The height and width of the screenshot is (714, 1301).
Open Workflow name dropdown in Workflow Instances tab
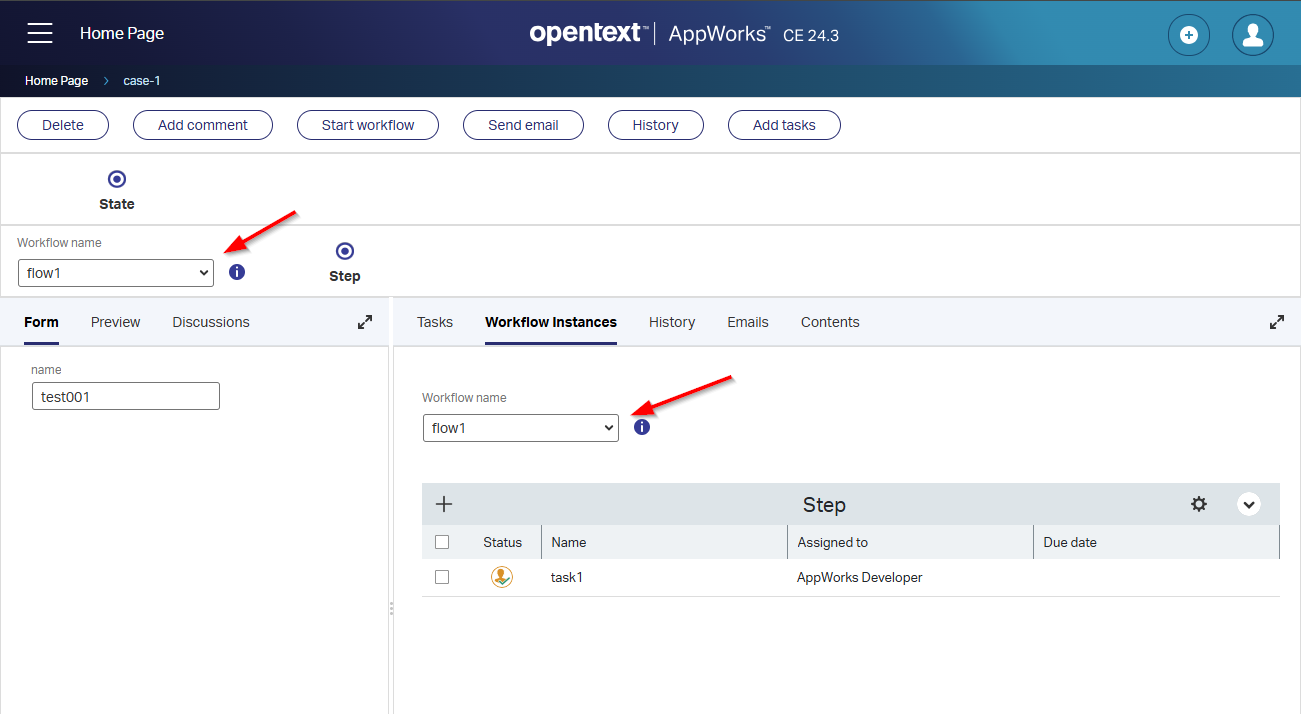520,428
